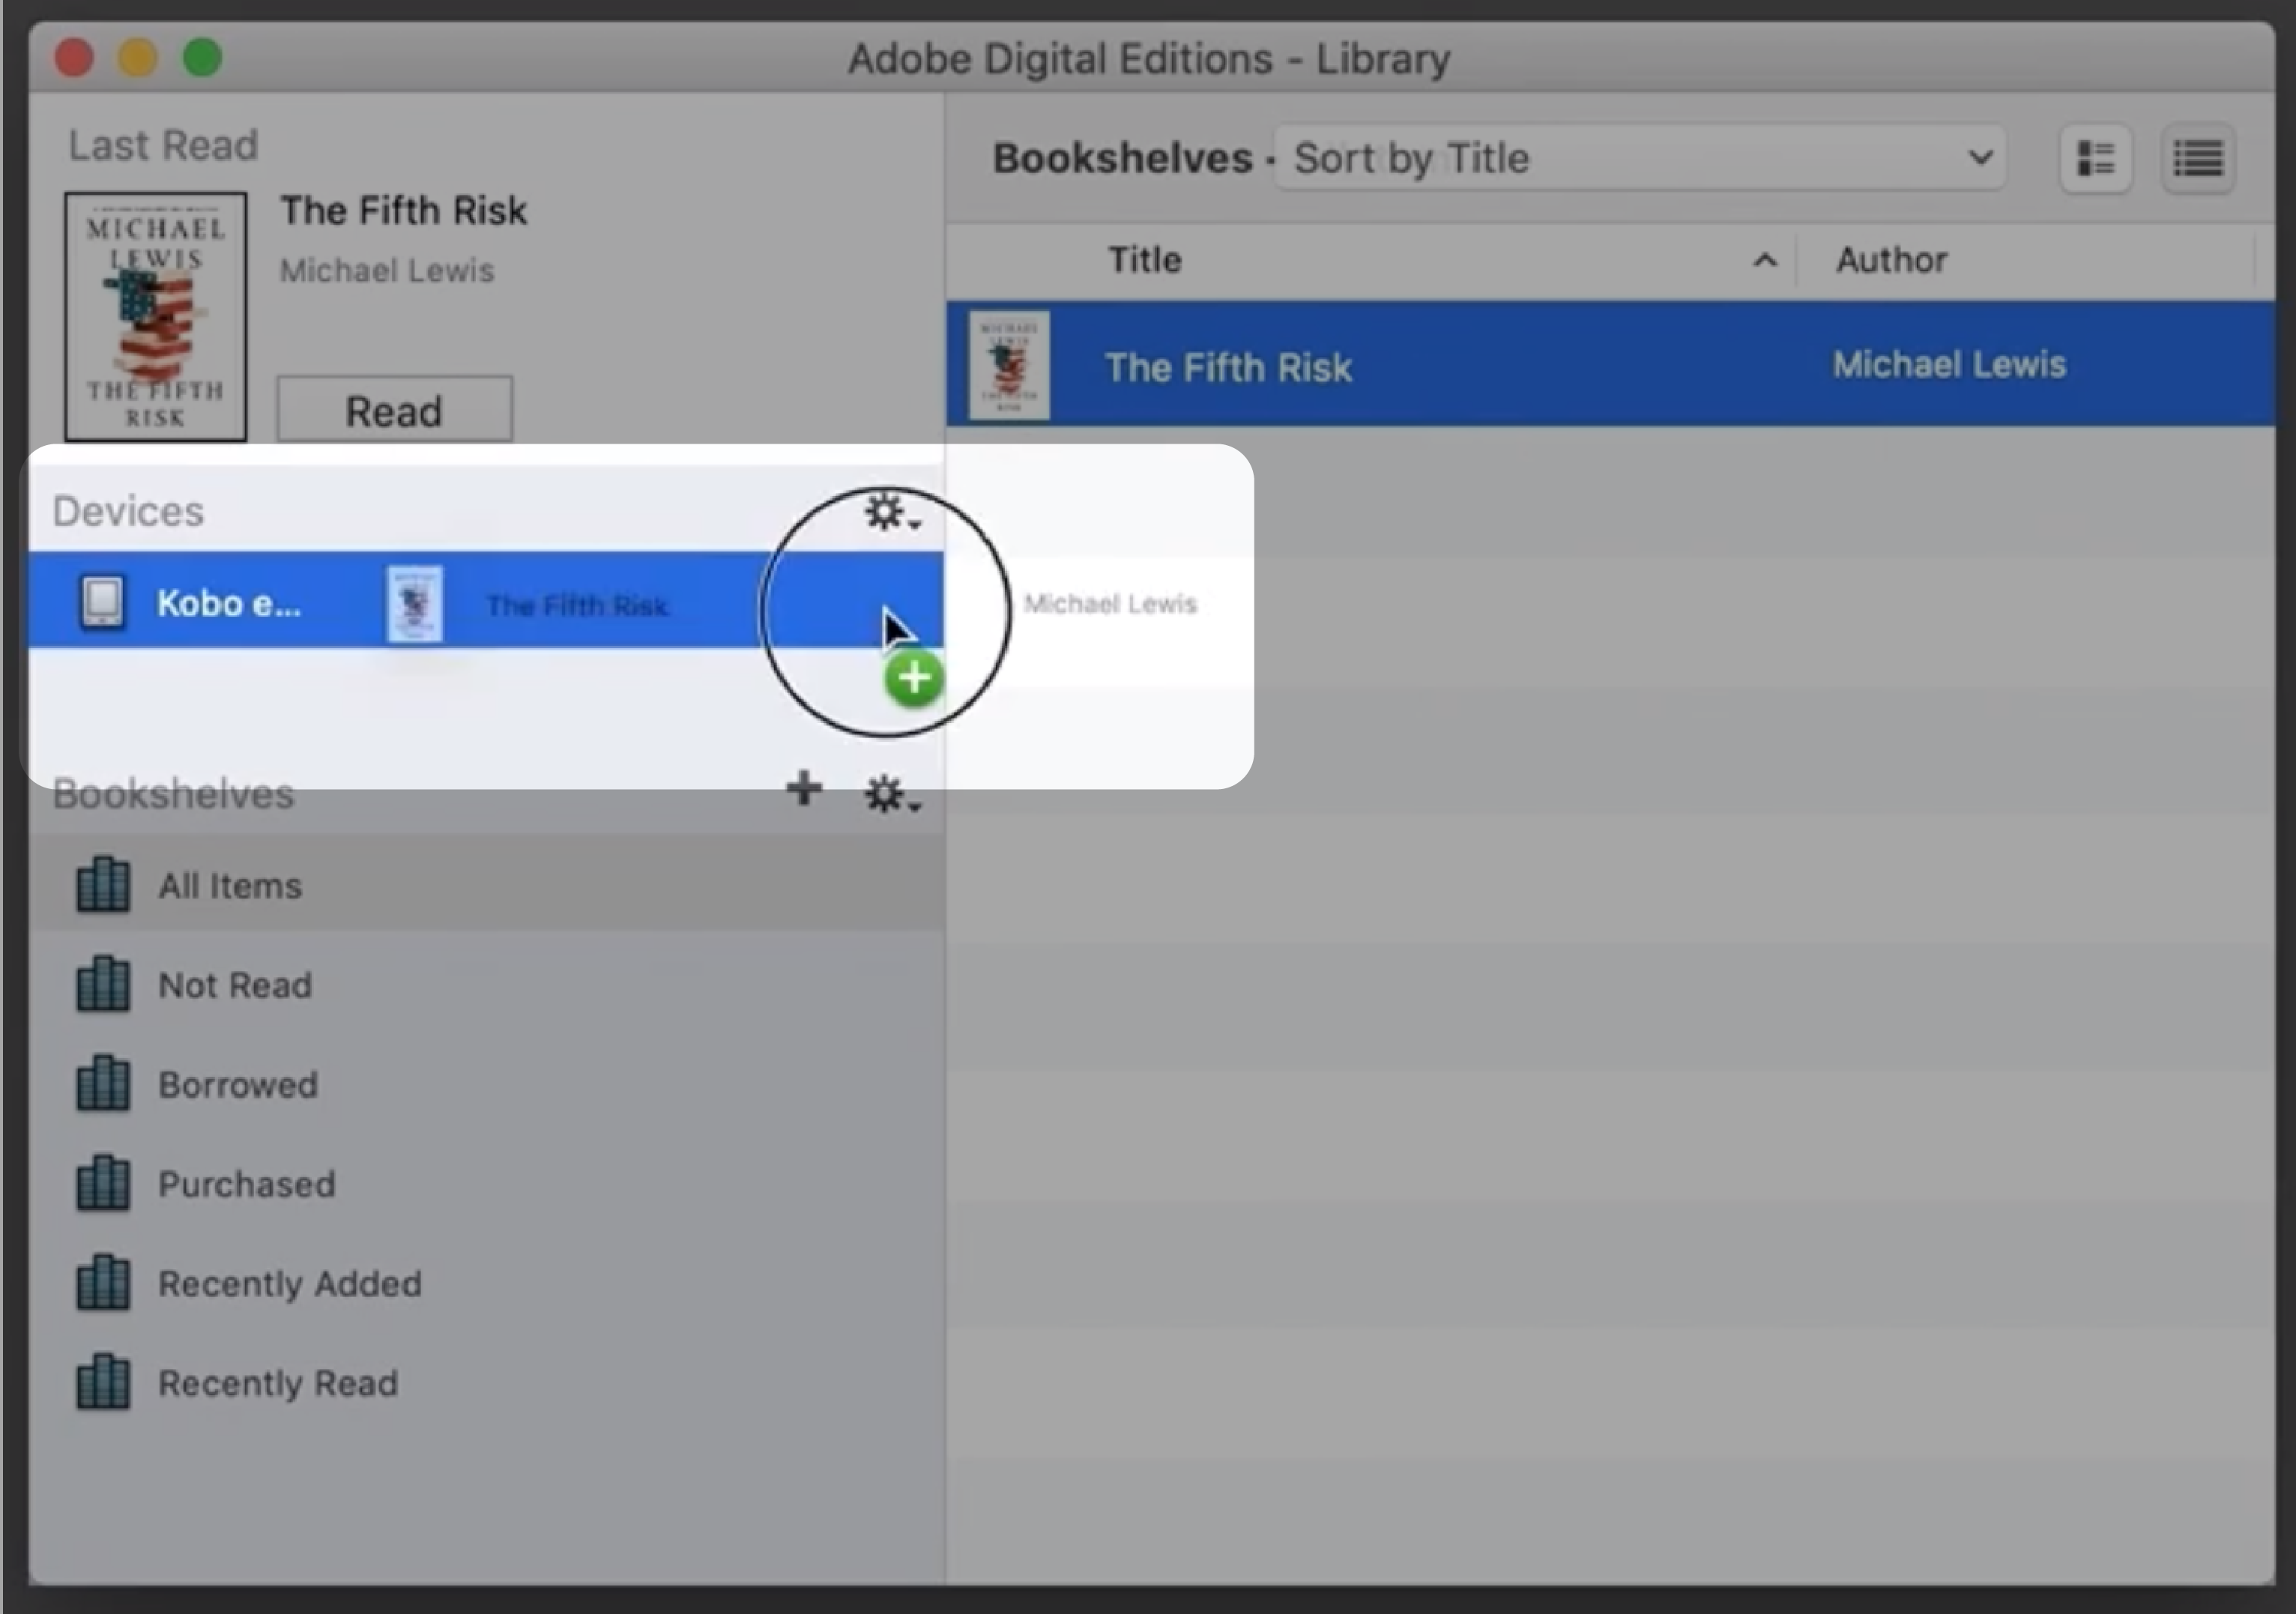This screenshot has width=2296, height=1614.
Task: Expand the Bookshelves section header
Action: (171, 791)
